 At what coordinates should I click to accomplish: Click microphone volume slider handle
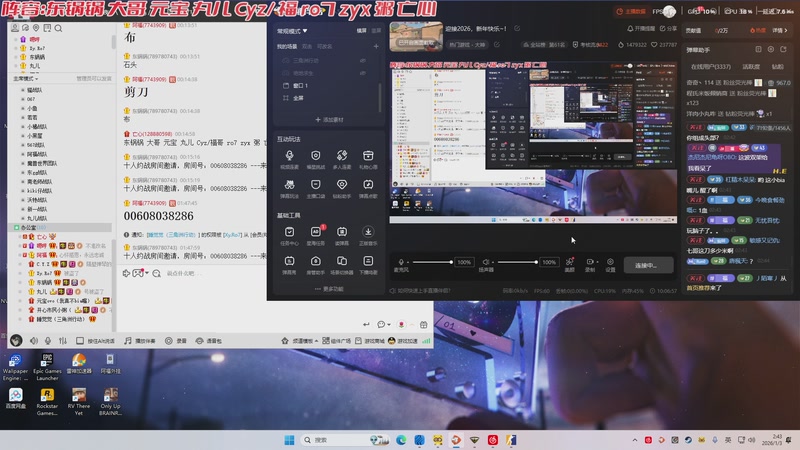coord(451,262)
